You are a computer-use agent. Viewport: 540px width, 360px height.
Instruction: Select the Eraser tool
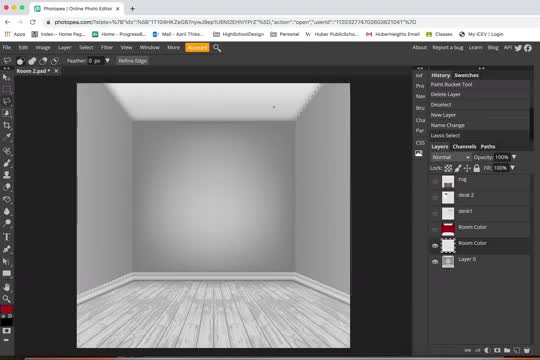click(x=7, y=187)
